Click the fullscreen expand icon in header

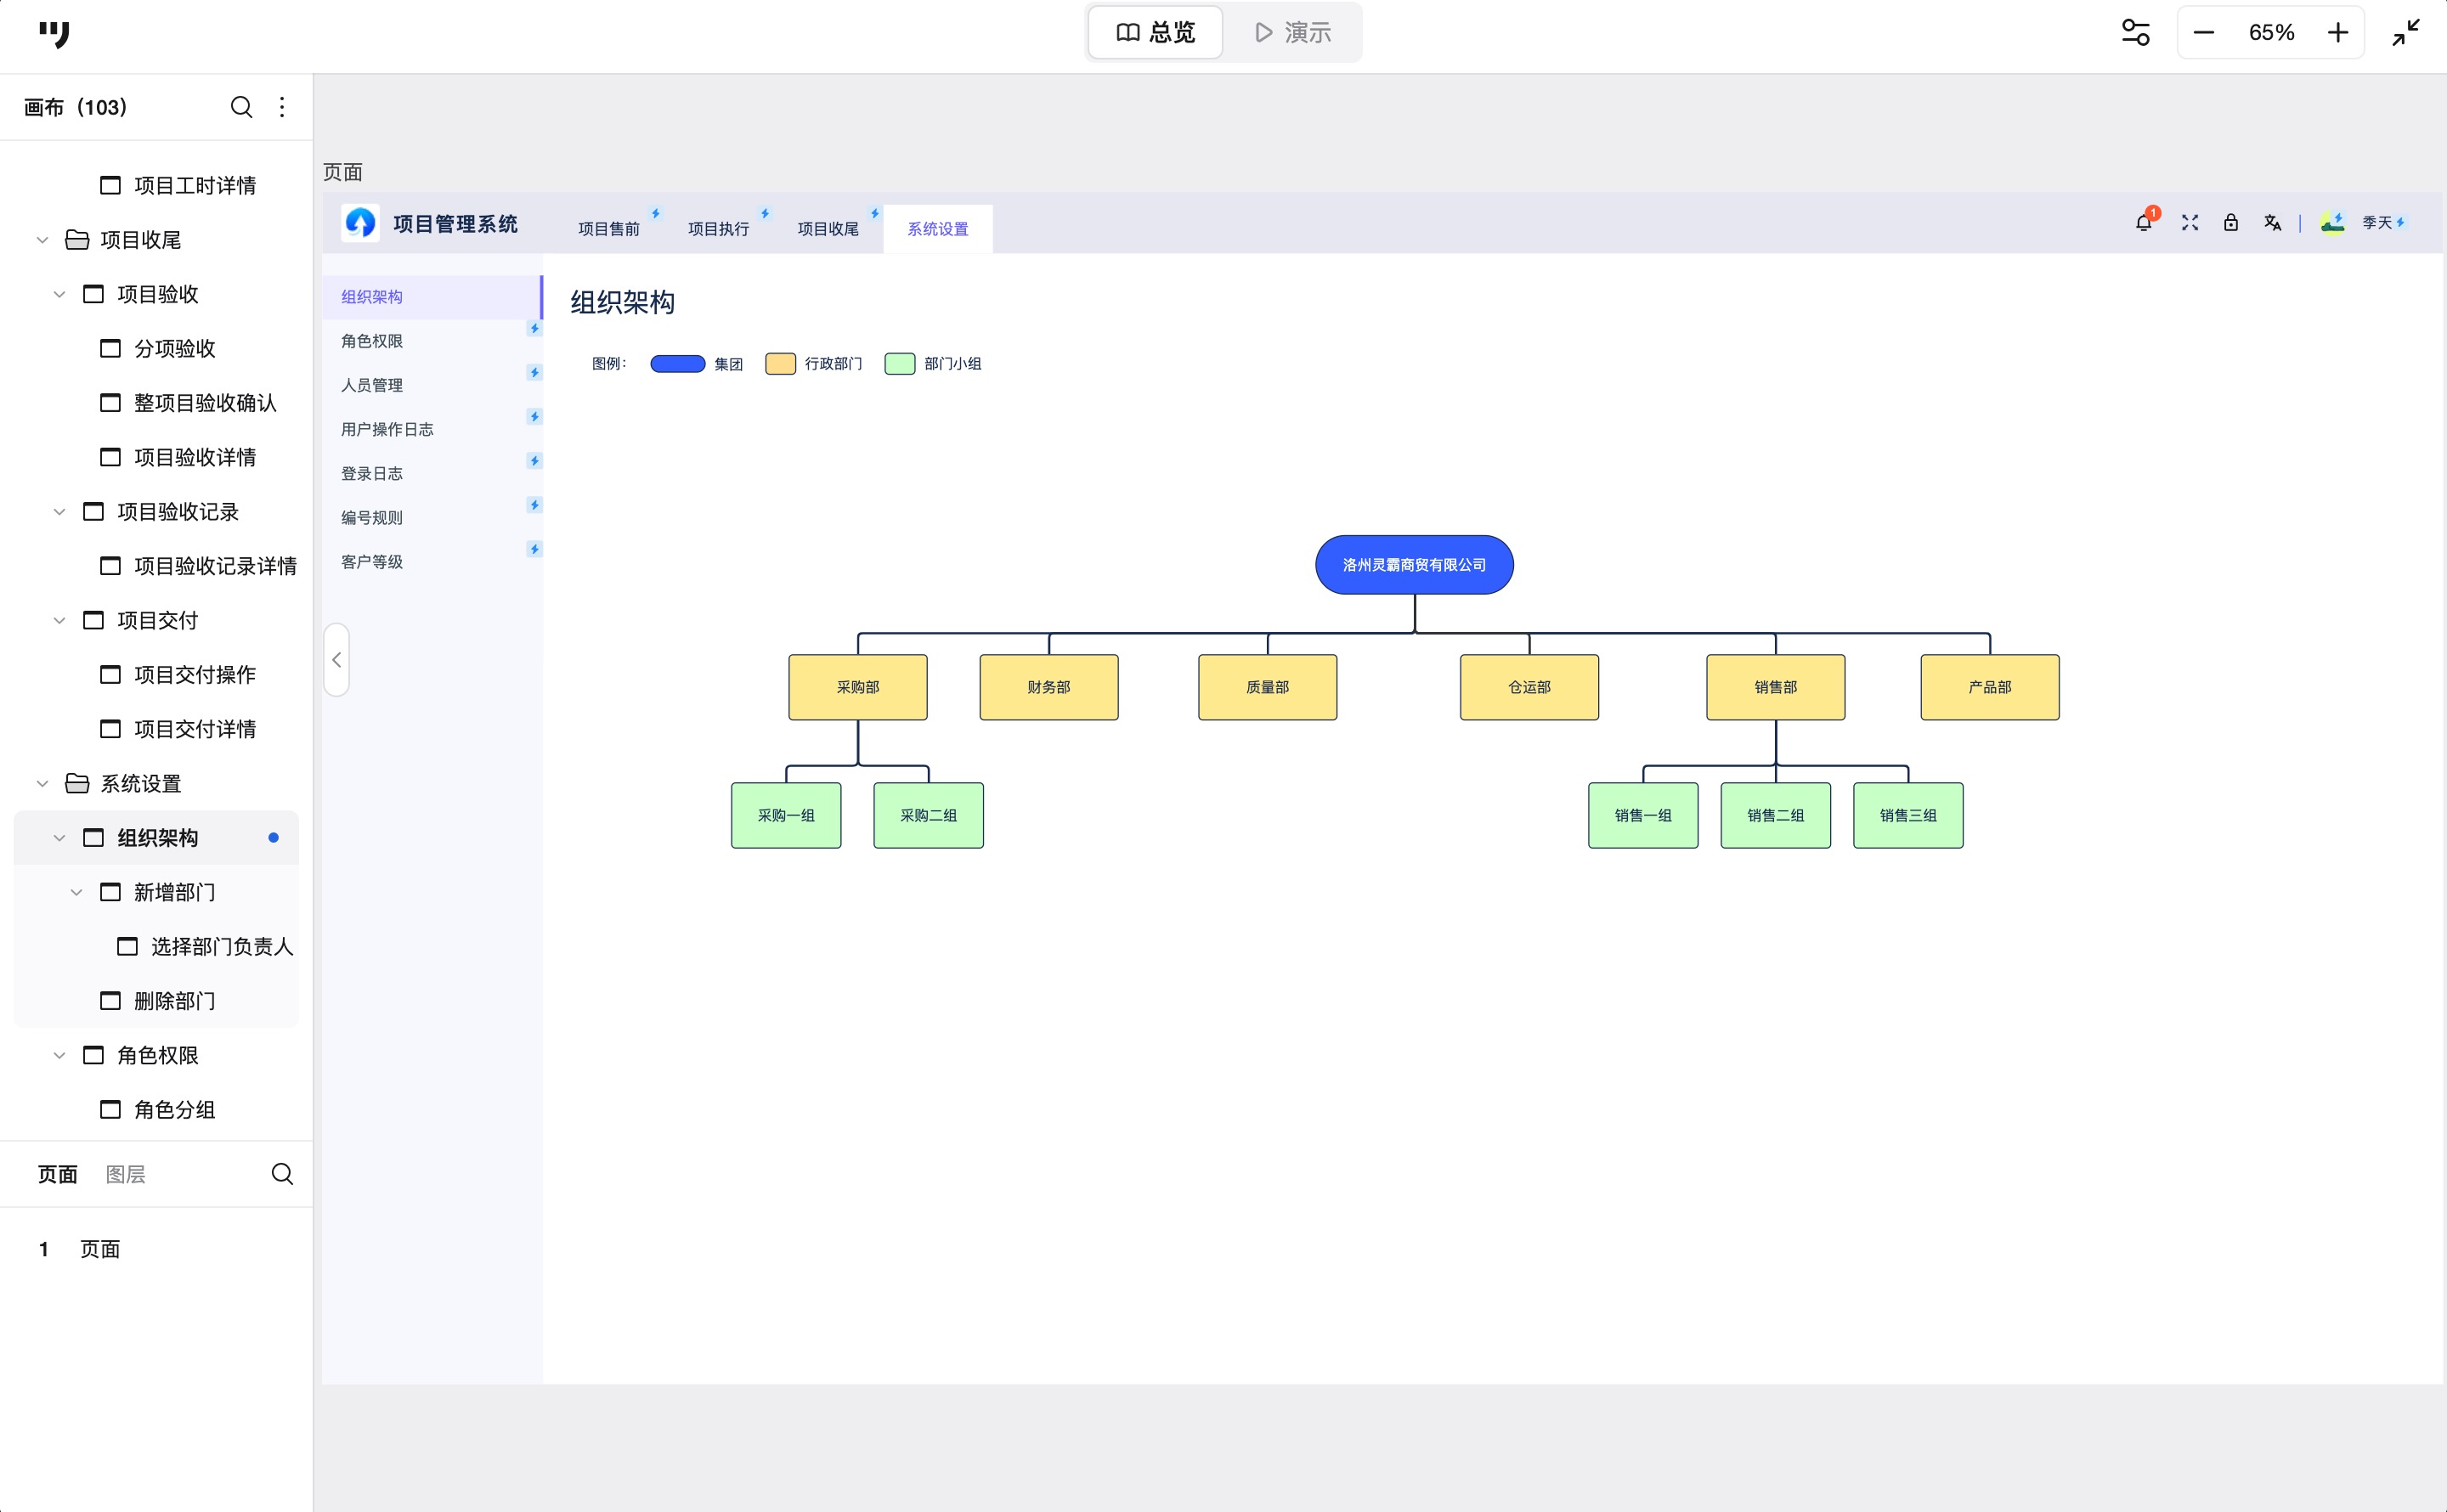pyautogui.click(x=2189, y=222)
